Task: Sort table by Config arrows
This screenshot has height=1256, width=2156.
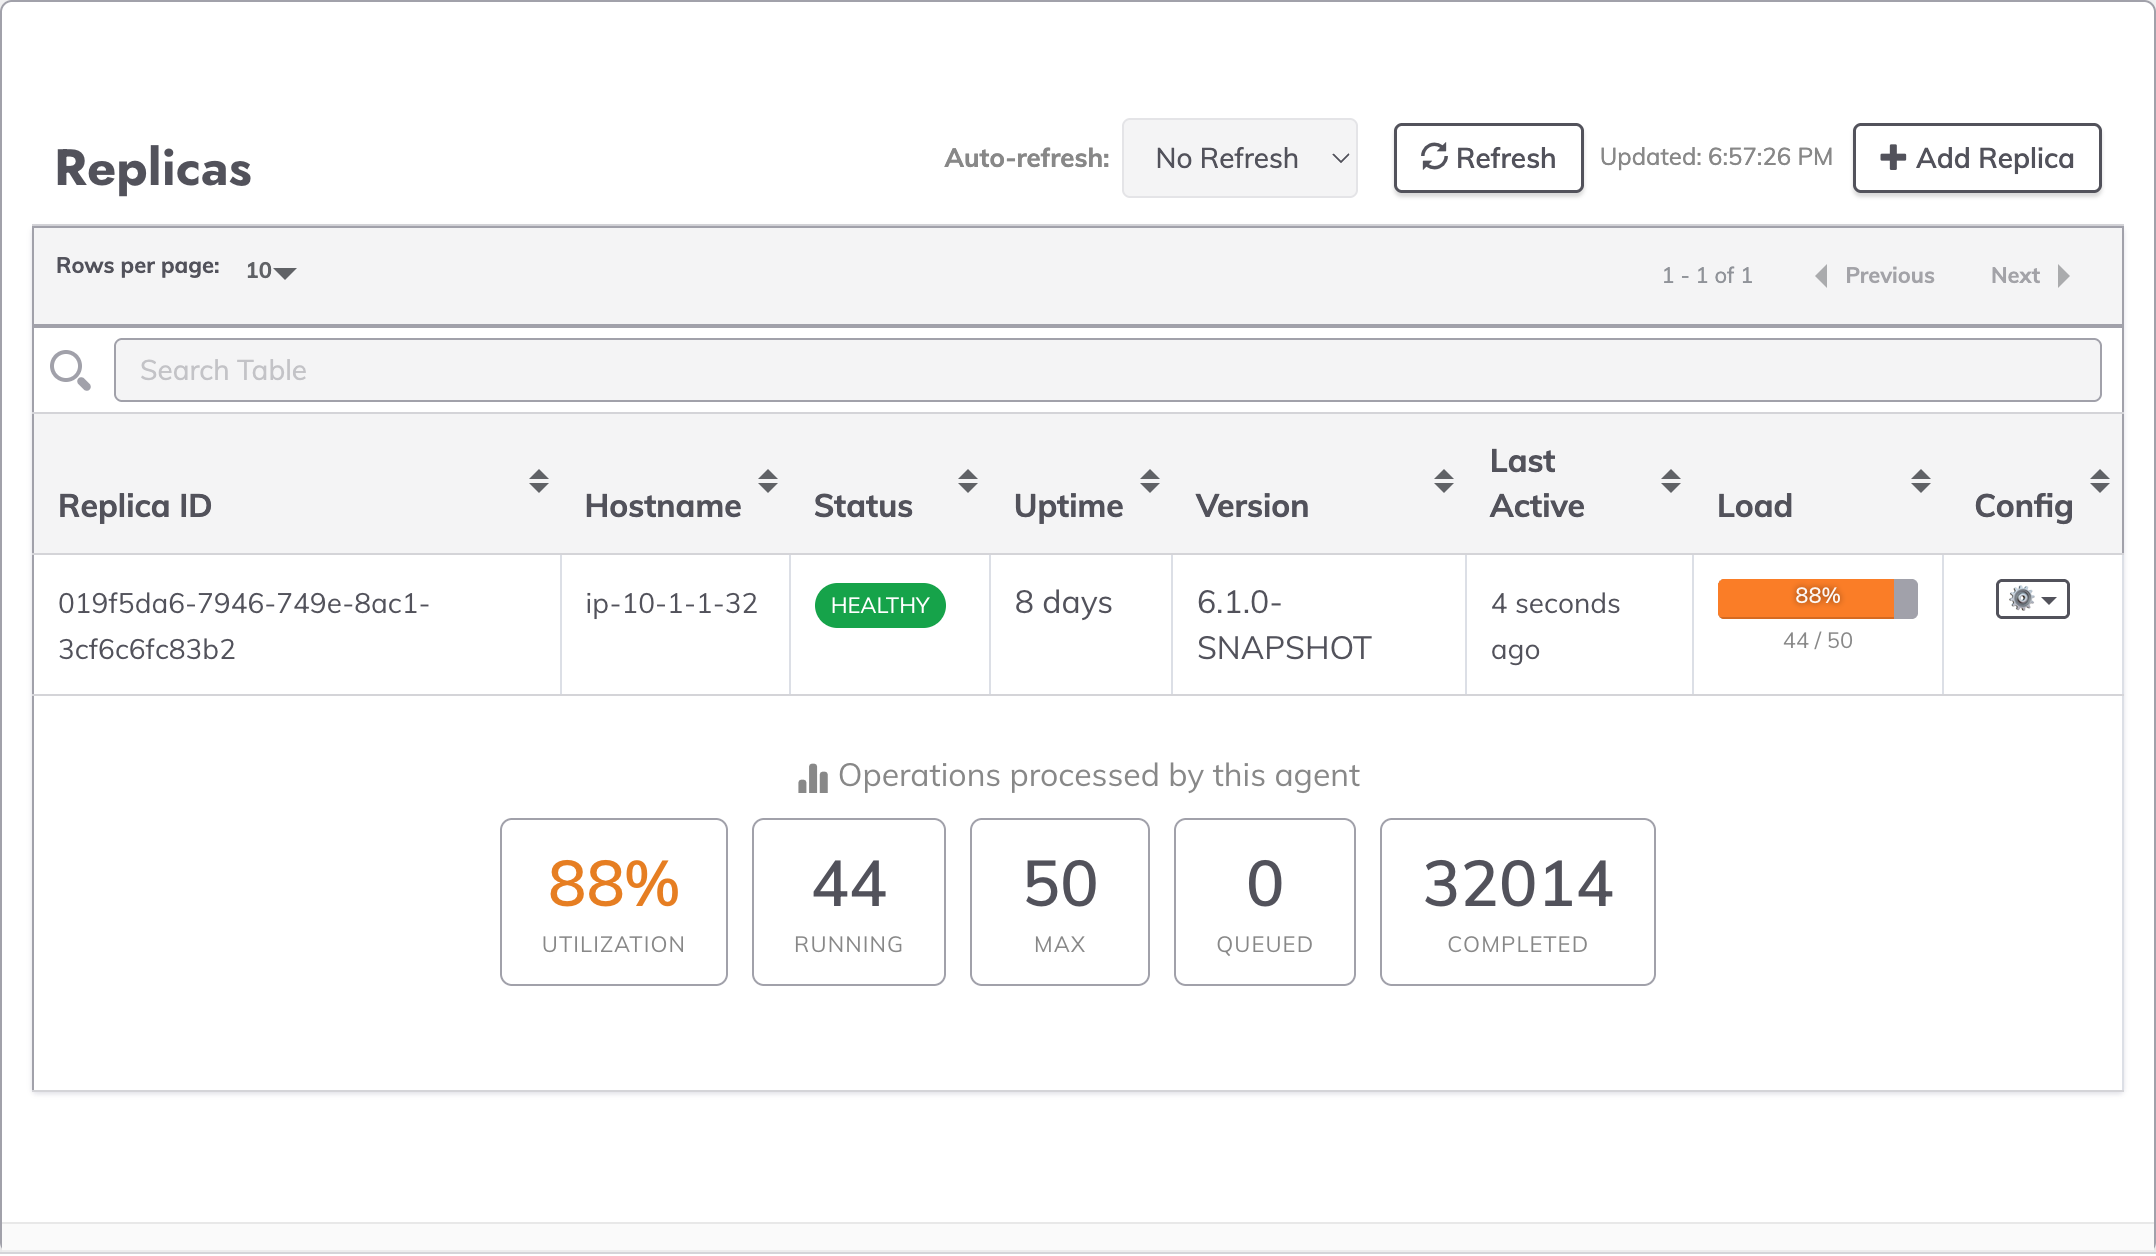Action: [2100, 481]
